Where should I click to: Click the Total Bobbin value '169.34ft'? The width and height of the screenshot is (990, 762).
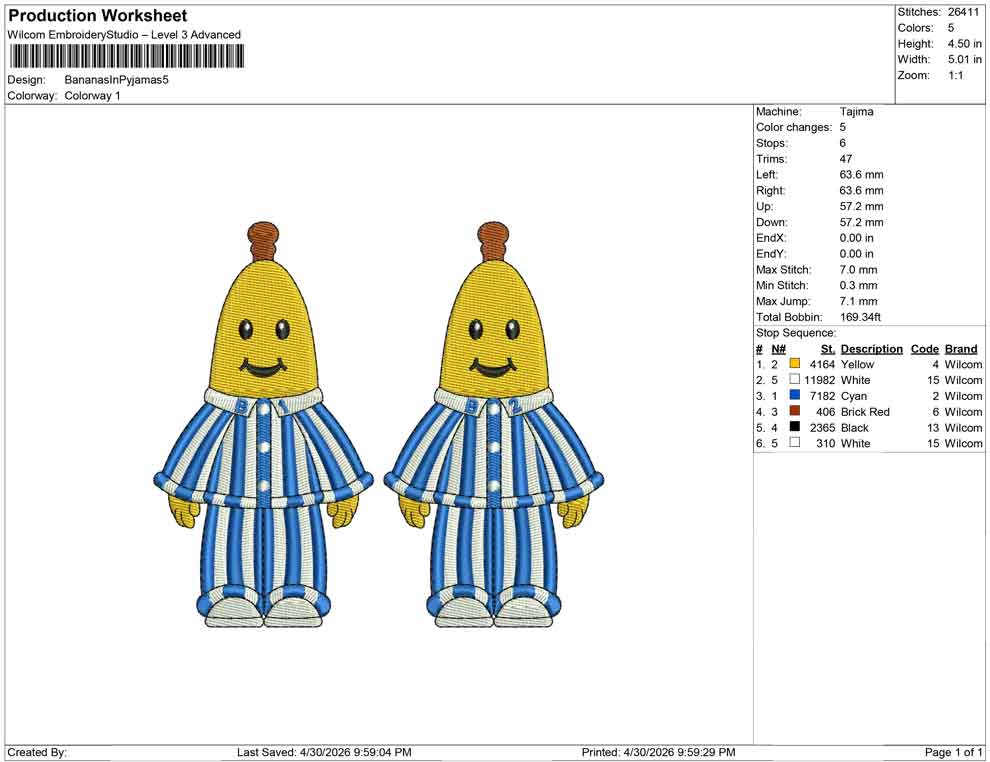pos(860,317)
